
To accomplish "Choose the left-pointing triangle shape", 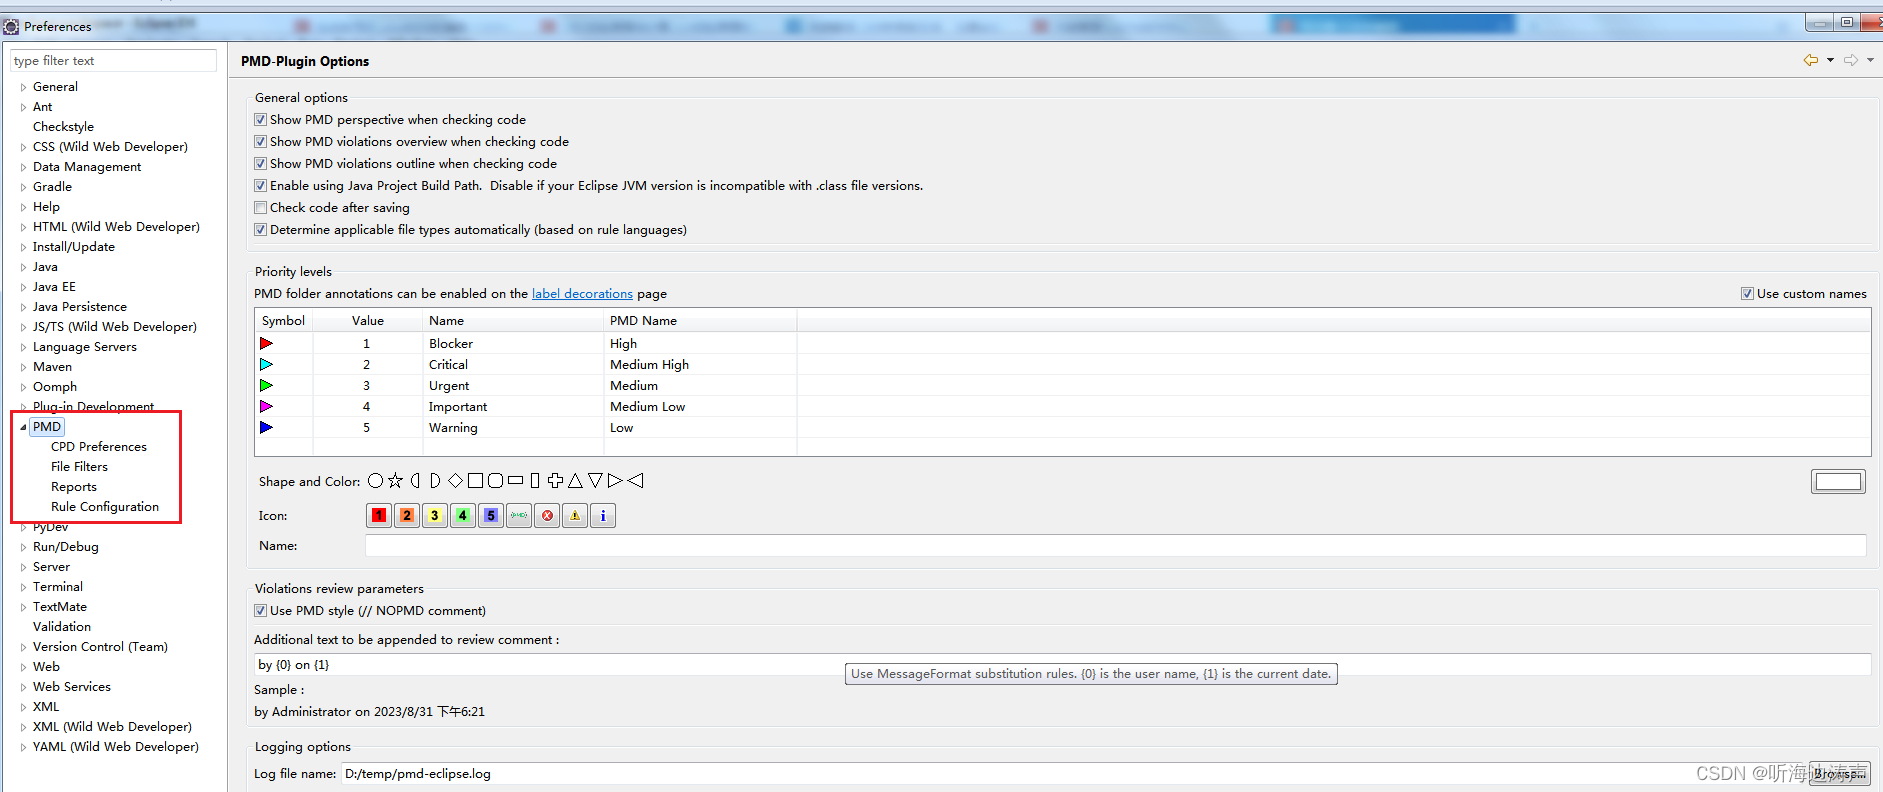I will click(x=635, y=481).
